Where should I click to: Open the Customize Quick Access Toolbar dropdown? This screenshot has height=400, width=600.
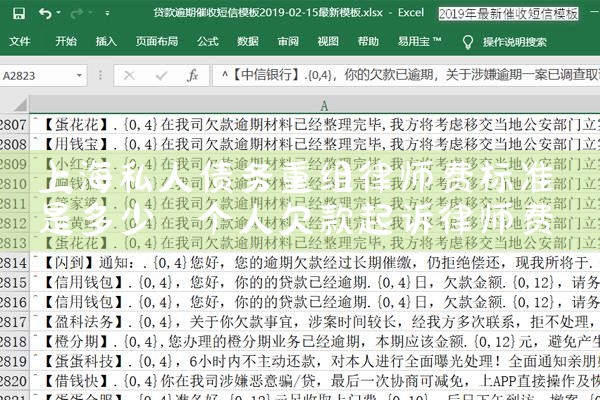click(x=108, y=13)
